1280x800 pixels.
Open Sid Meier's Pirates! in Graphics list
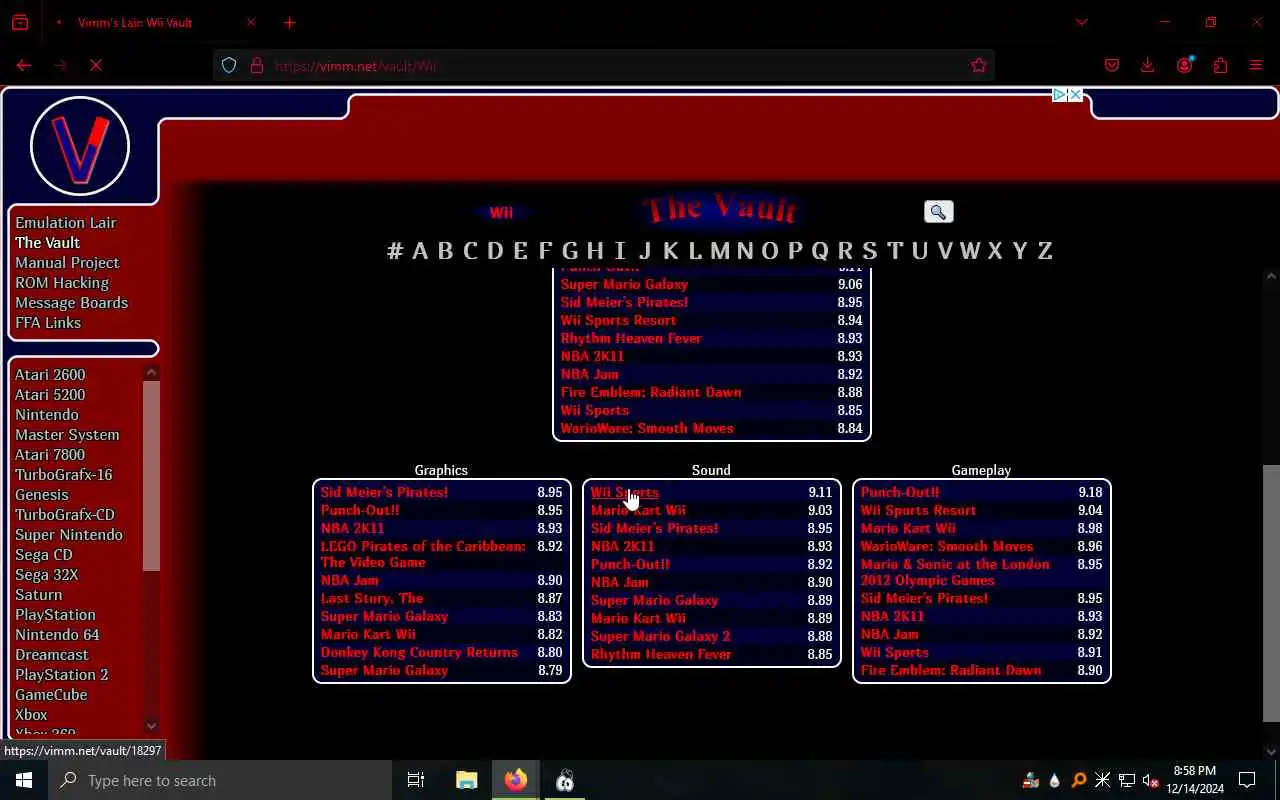[x=385, y=492]
